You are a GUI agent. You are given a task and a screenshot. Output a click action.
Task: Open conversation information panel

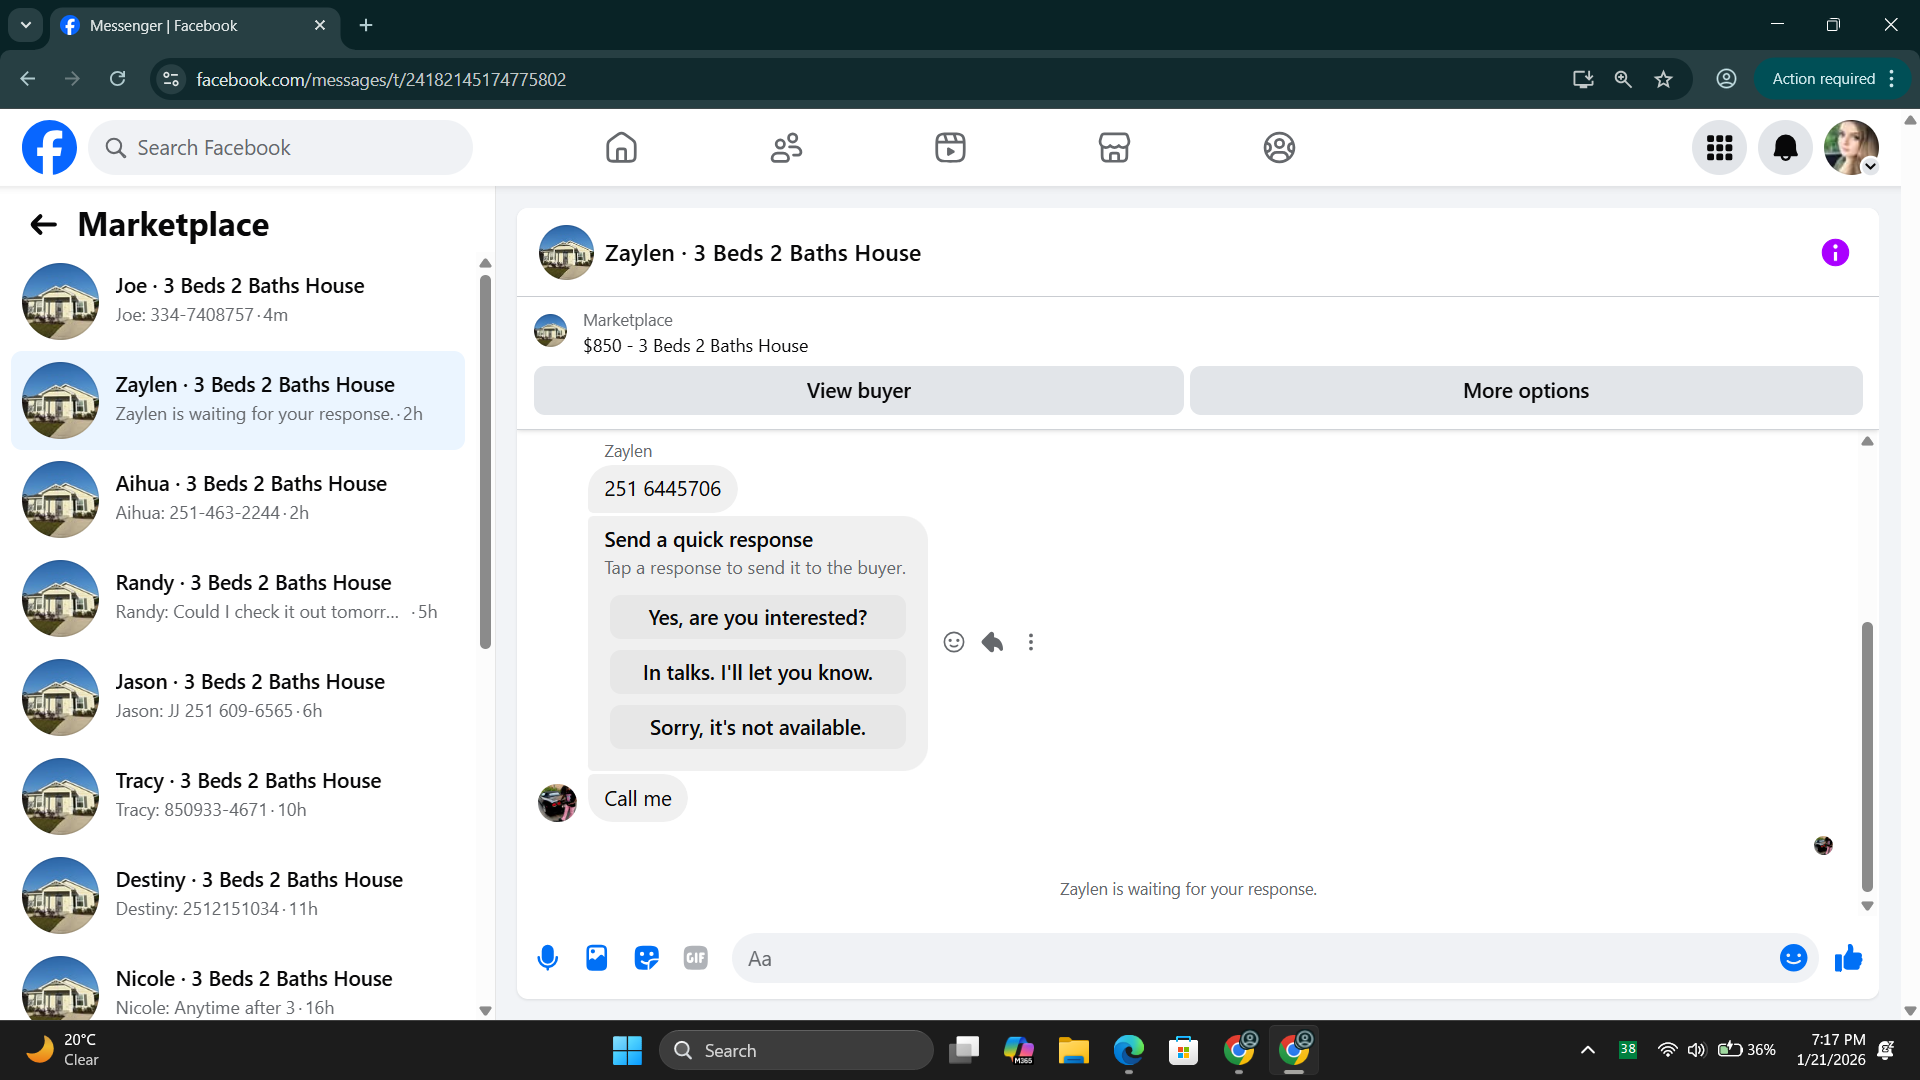click(x=1835, y=253)
